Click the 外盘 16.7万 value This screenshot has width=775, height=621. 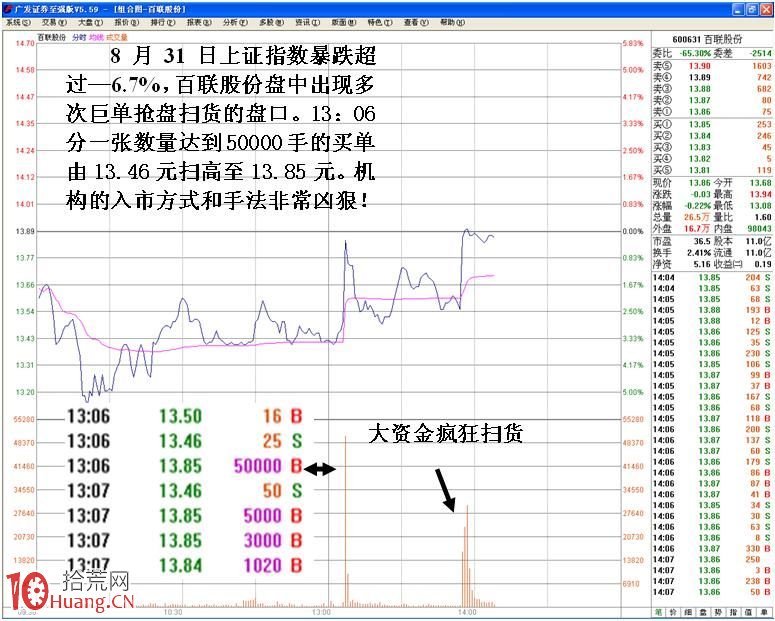tap(697, 228)
